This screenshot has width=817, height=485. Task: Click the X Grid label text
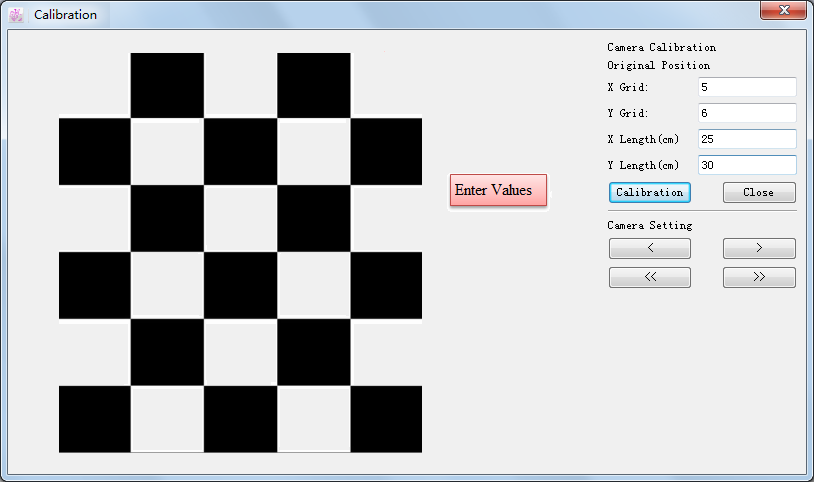(628, 88)
